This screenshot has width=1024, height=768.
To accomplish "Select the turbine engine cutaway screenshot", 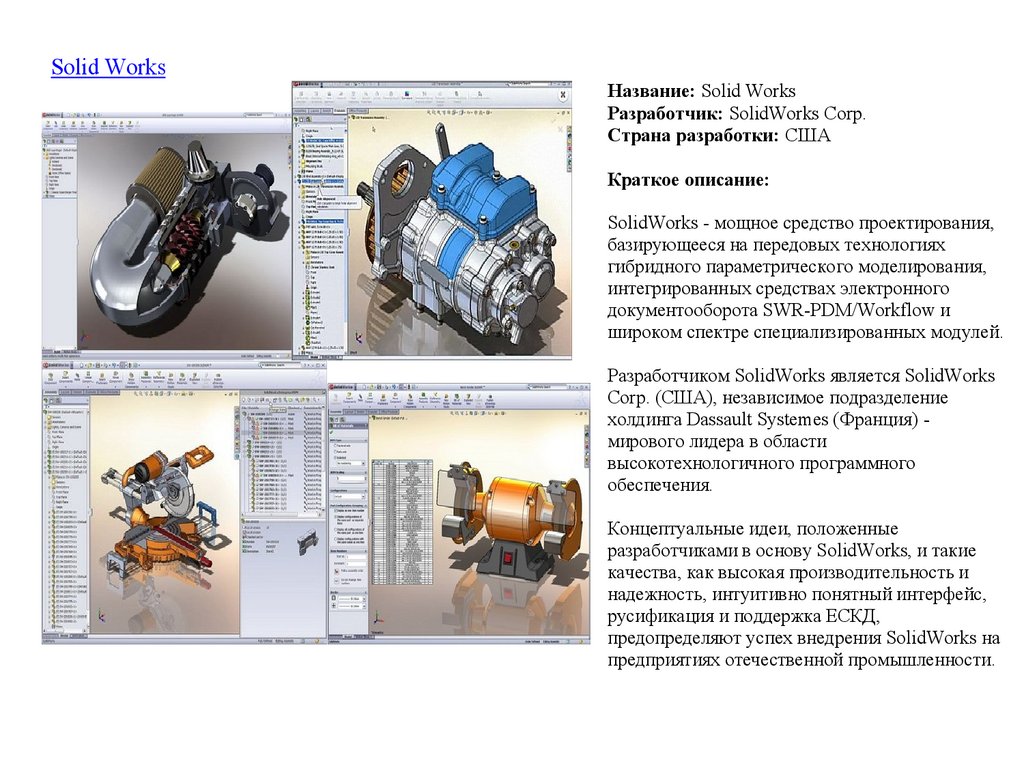I will (167, 234).
